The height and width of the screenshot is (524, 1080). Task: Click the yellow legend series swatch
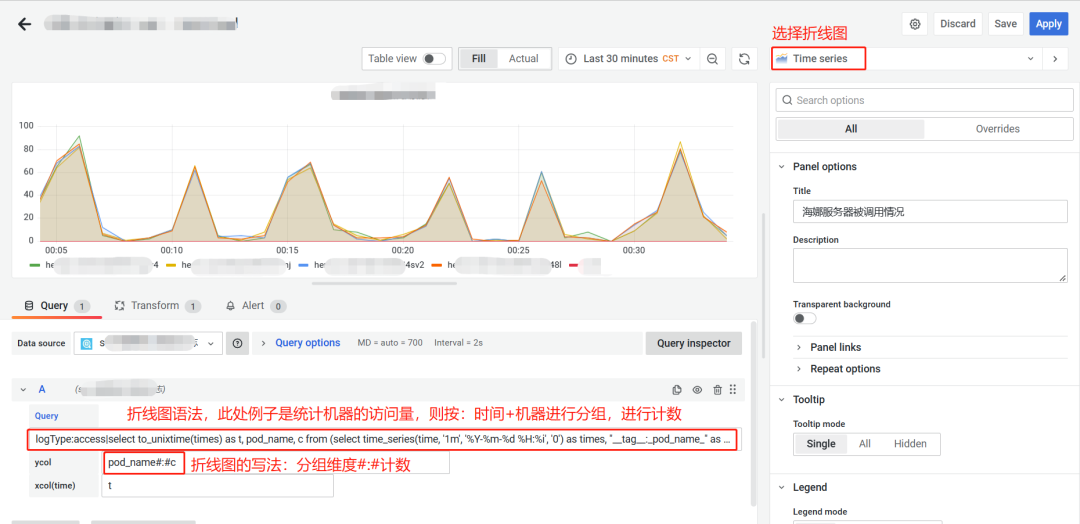pos(172,264)
